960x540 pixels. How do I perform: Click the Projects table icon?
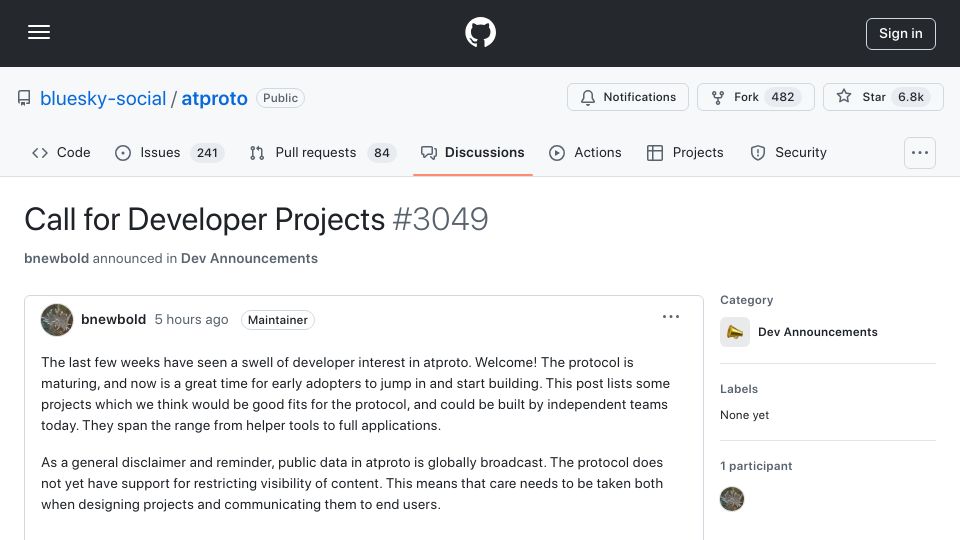654,152
